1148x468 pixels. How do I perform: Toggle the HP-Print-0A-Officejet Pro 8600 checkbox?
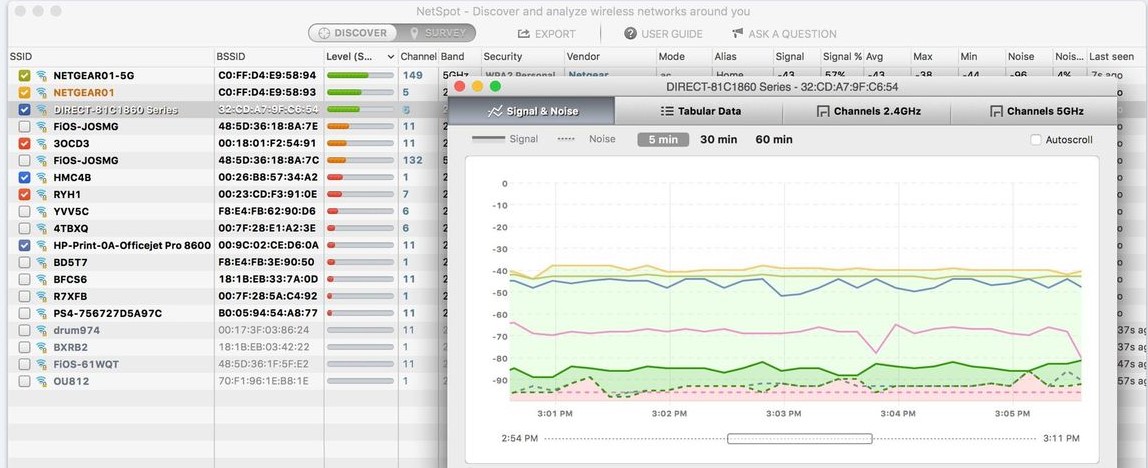coord(24,245)
